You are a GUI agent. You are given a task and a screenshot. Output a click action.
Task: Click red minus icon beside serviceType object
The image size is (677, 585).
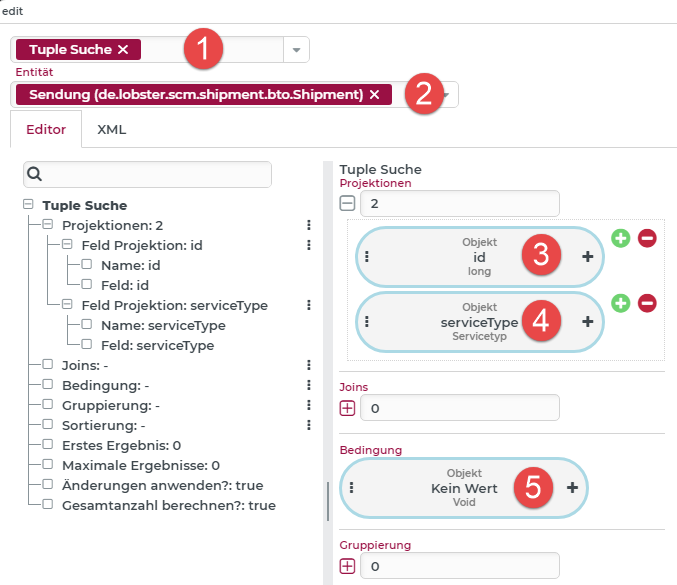tap(647, 302)
